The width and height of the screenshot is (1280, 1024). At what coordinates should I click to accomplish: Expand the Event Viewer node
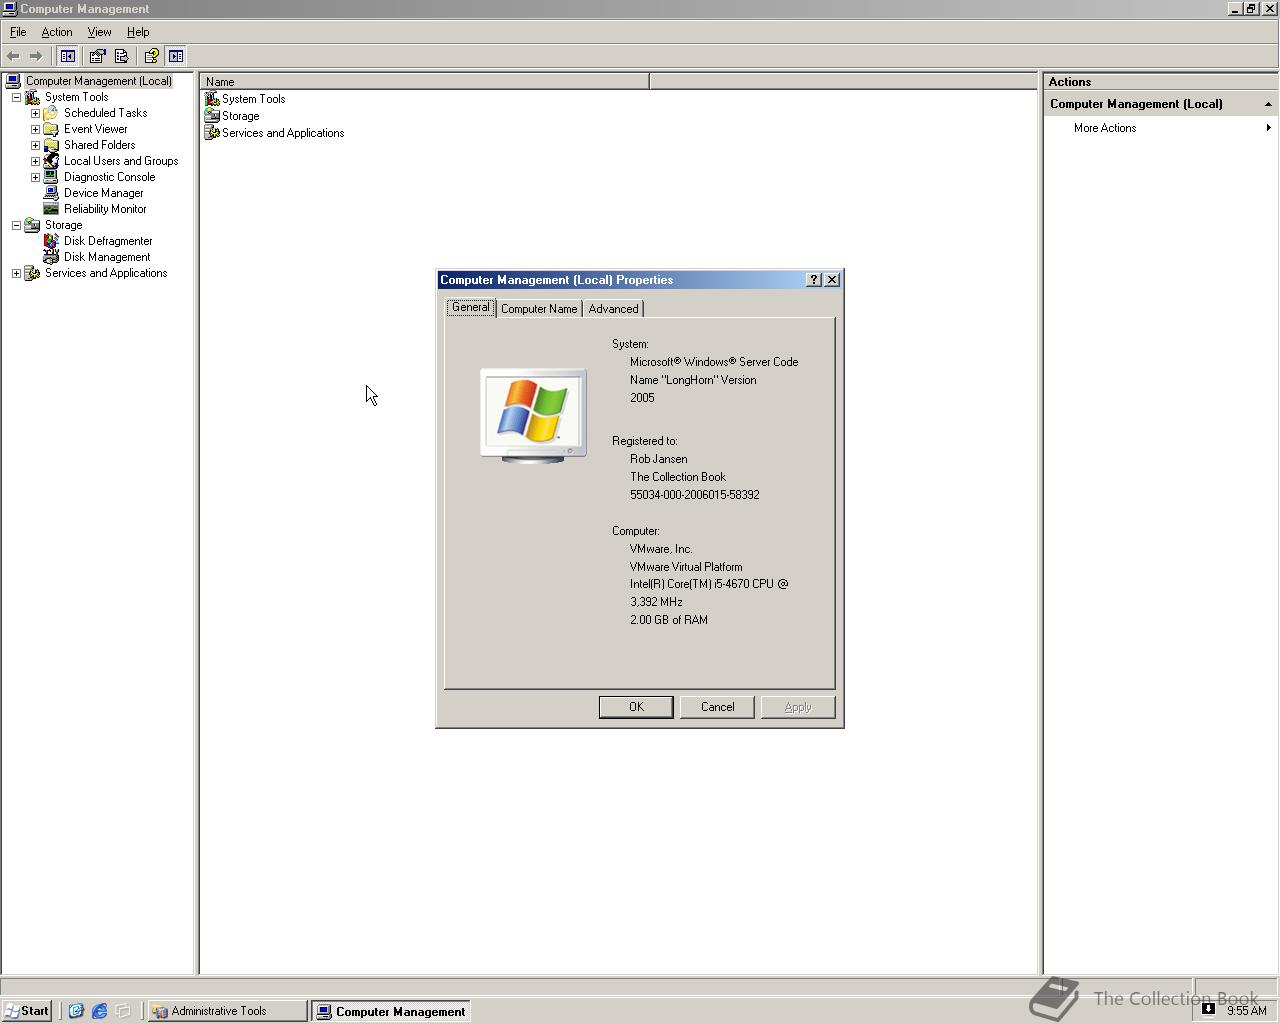(35, 129)
